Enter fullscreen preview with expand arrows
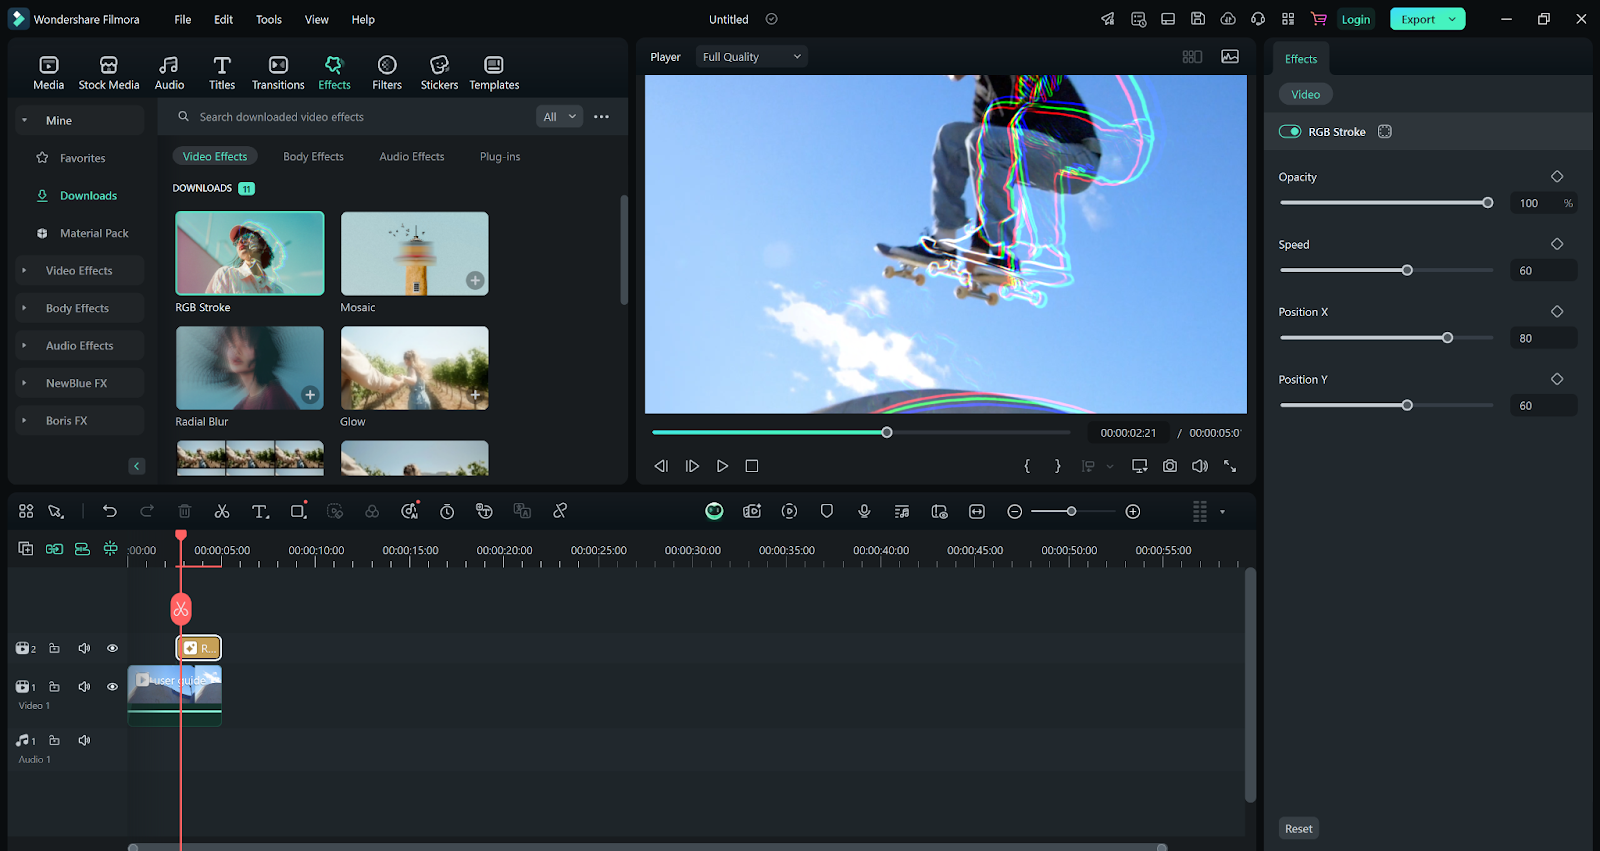This screenshot has height=851, width=1600. [1230, 466]
